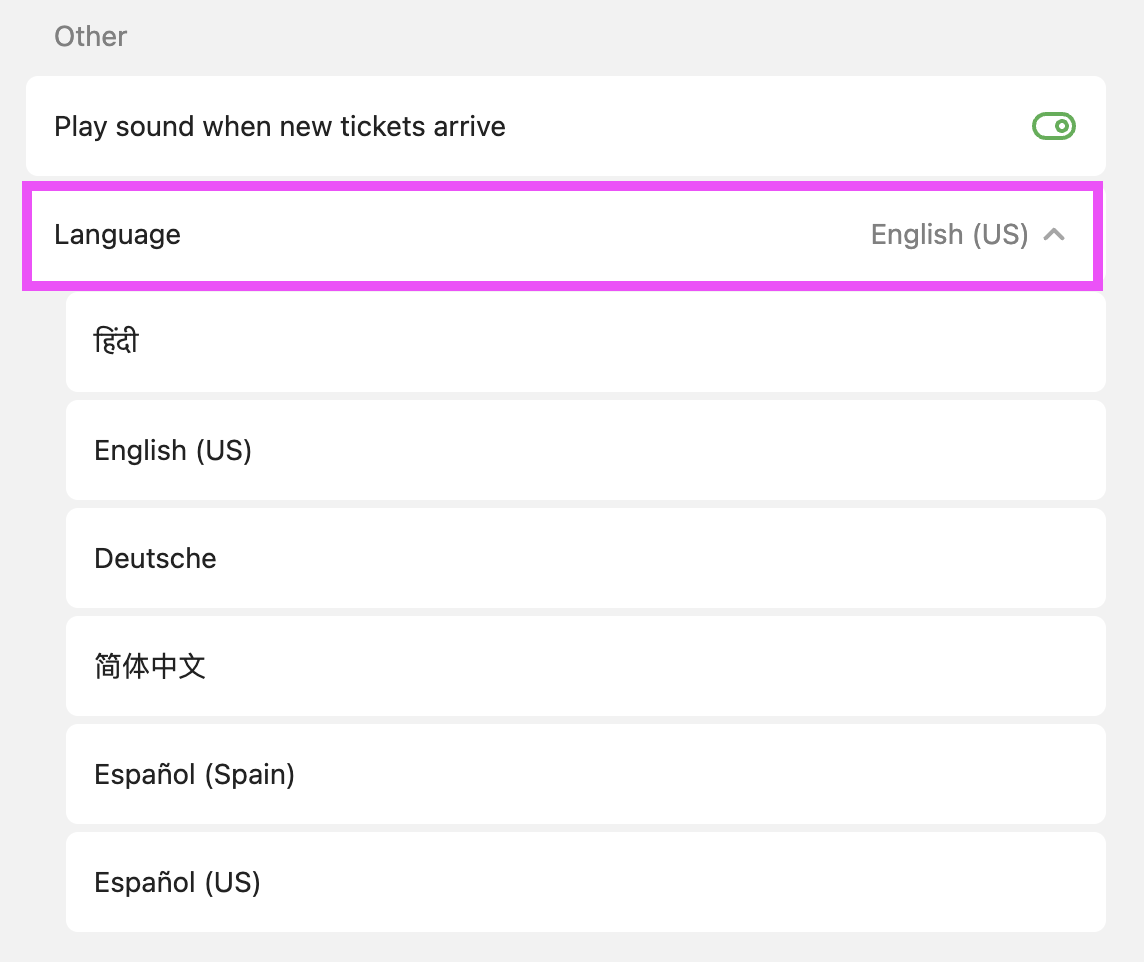Click the currently selected English (US) value in Language row
The width and height of the screenshot is (1144, 962).
tap(949, 235)
